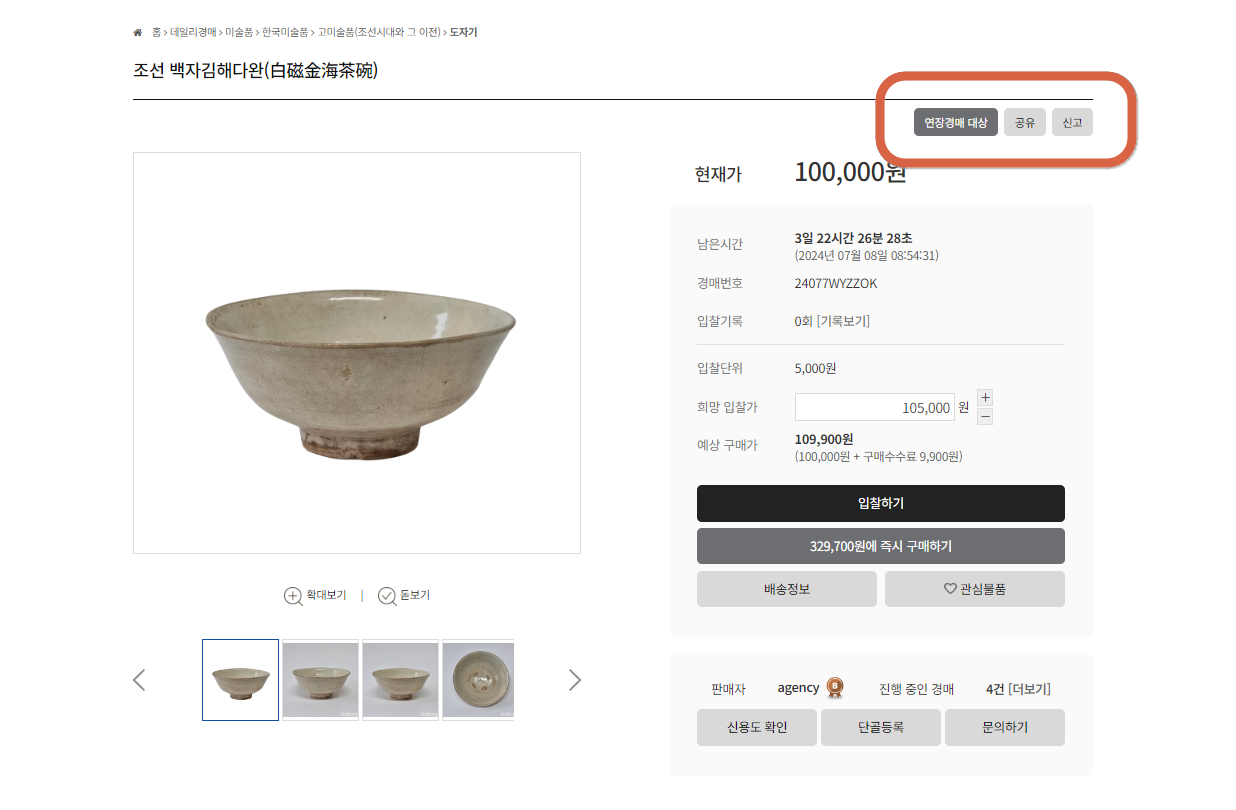1236x810 pixels.
Task: Show next thumbnails with right arrow
Action: (575, 680)
